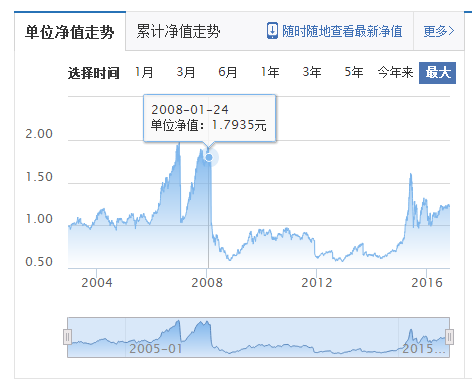The image size is (472, 385).
Task: Click the 2015 peak in main chart
Action: point(411,174)
